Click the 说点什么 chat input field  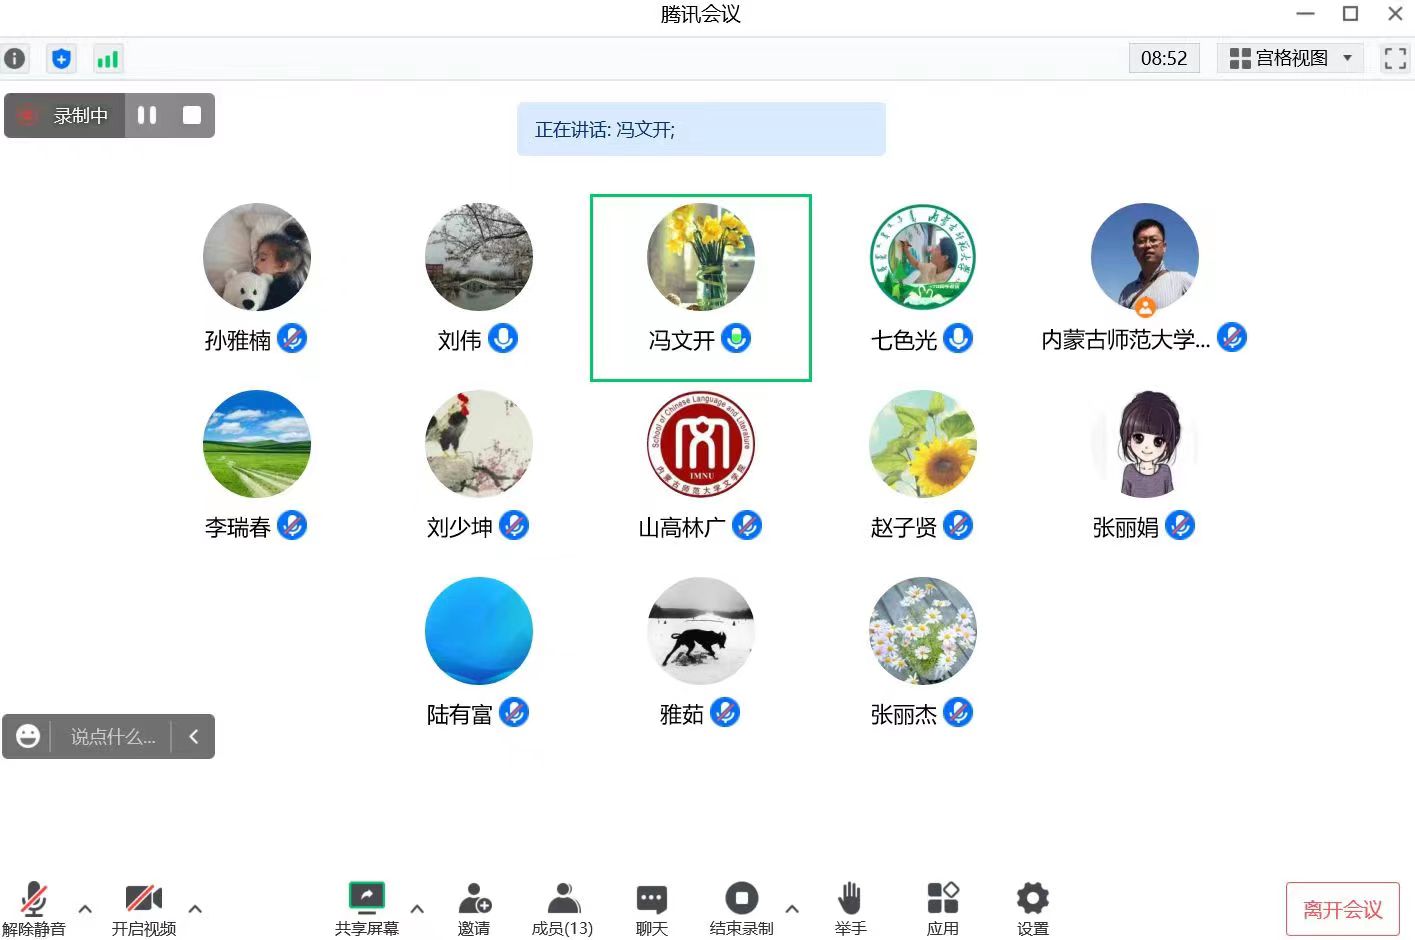coord(112,737)
